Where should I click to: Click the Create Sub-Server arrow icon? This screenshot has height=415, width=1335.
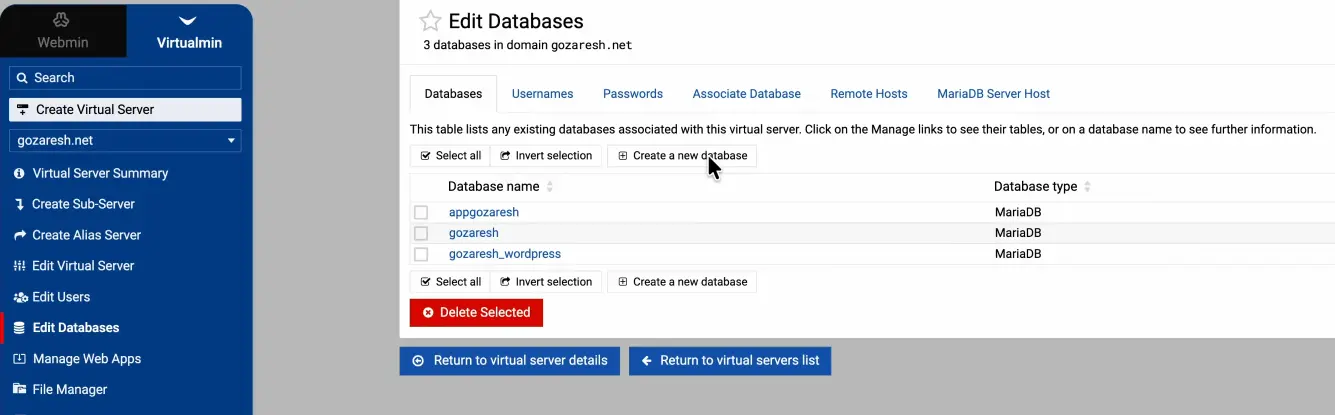[19, 204]
